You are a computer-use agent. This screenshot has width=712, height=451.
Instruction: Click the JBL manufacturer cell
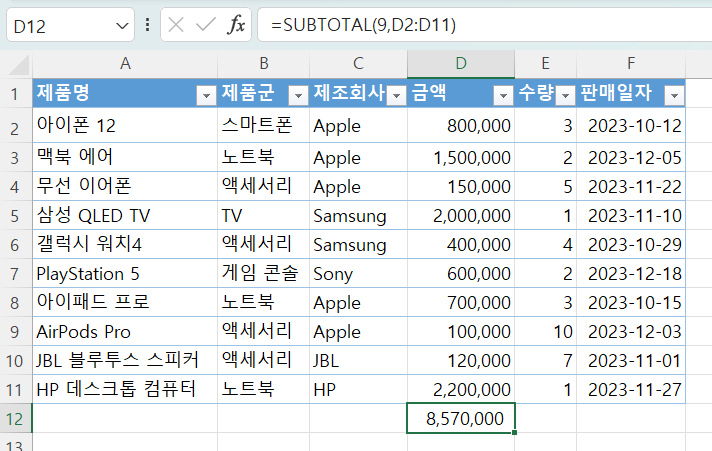pos(358,361)
